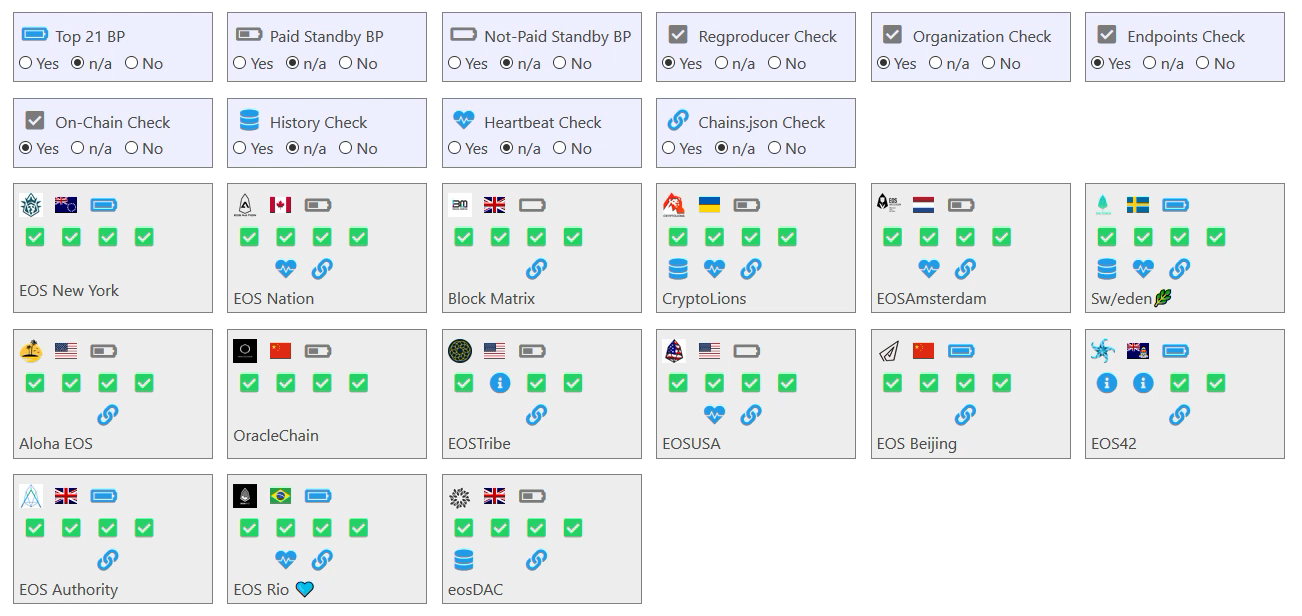Click EOS Beijing chains.json link icon
The height and width of the screenshot is (616, 1302).
965,414
